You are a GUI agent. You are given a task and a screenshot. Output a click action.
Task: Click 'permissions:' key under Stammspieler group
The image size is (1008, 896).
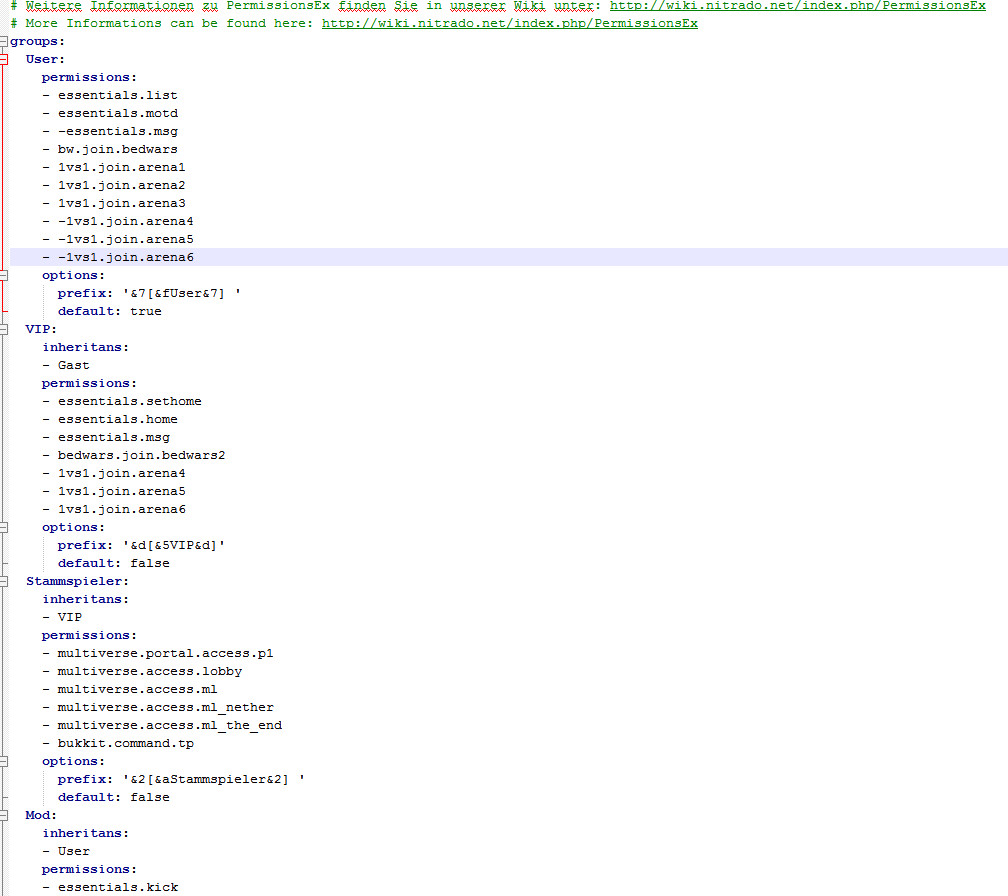(89, 635)
